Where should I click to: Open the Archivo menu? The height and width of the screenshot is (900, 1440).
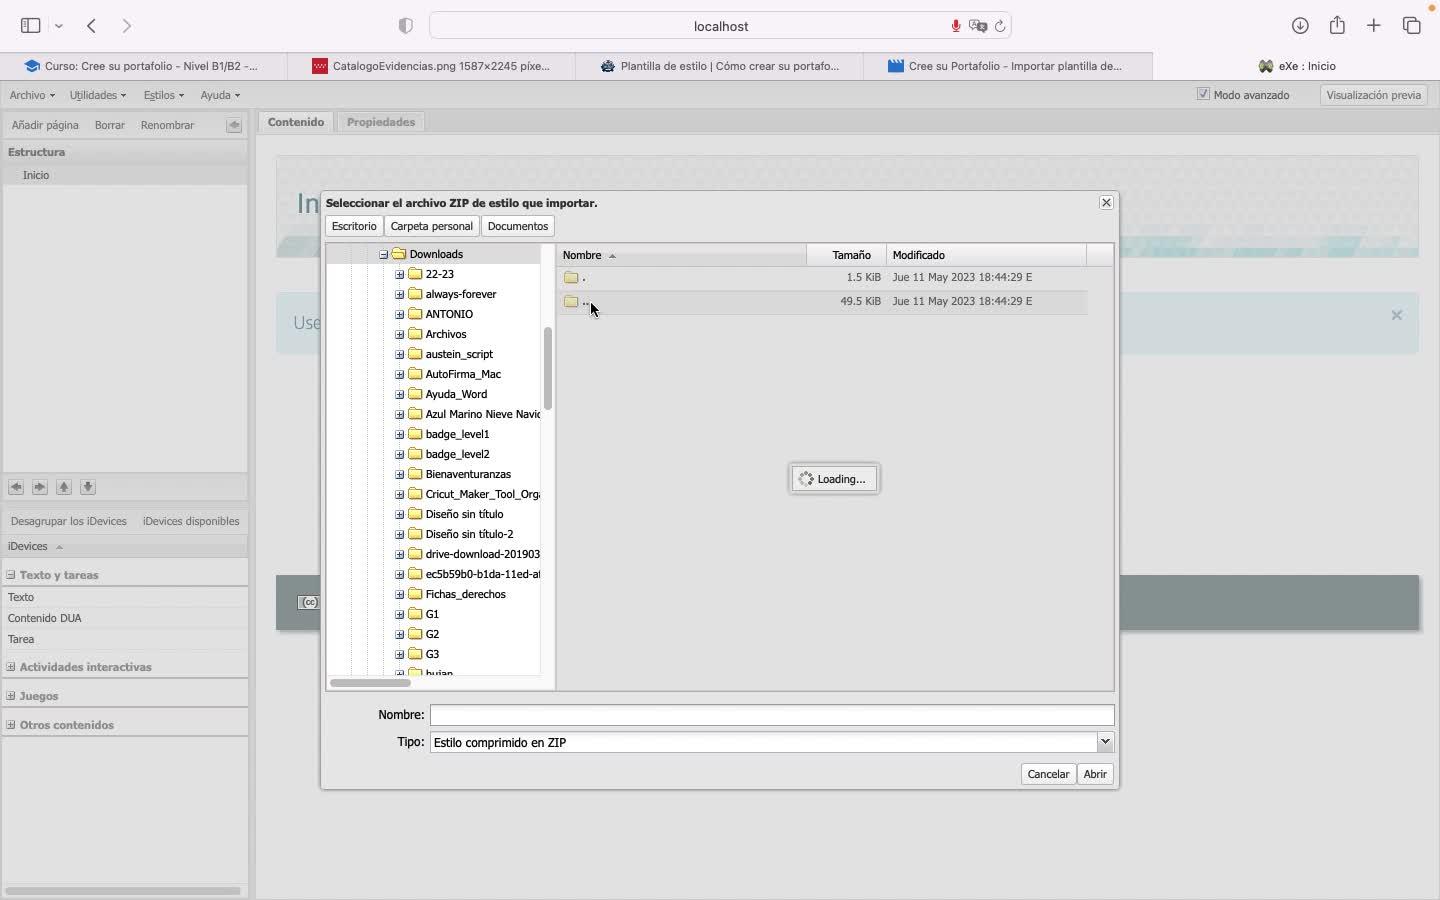point(32,95)
